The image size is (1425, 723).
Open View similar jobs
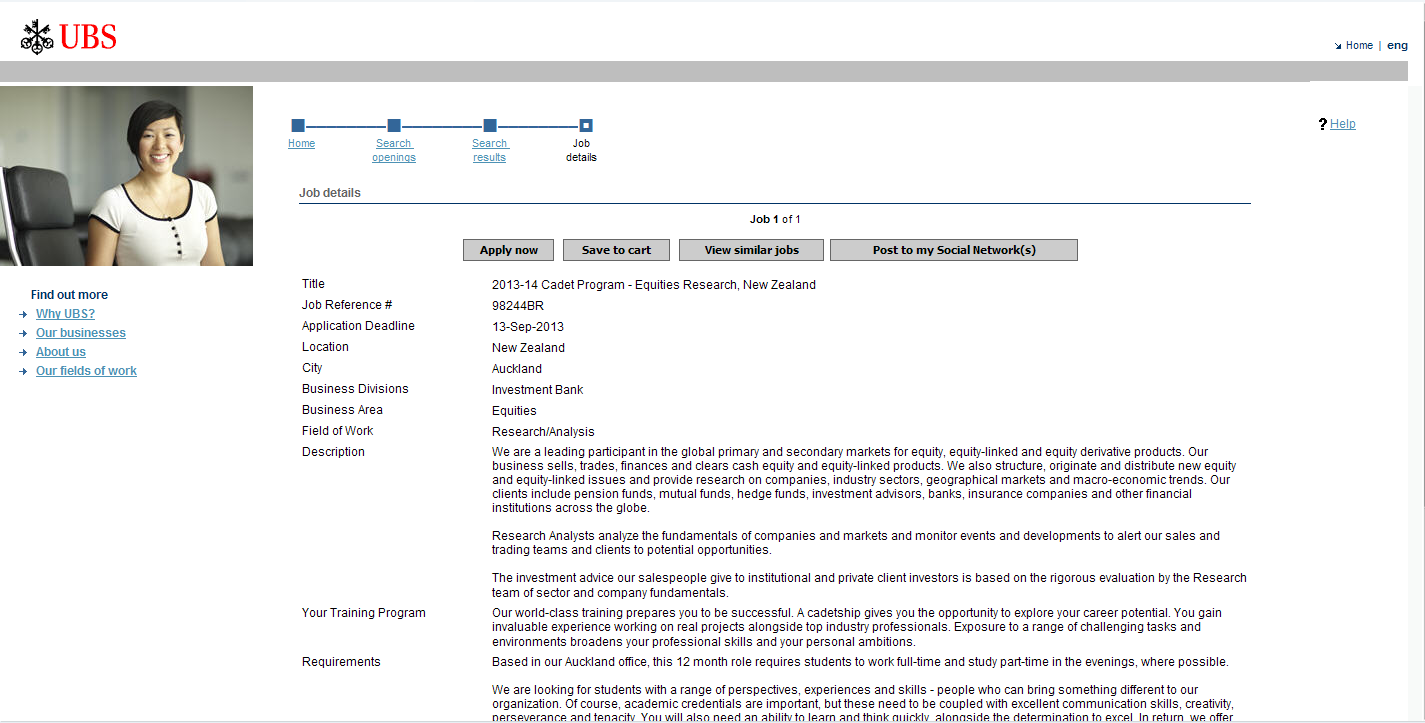point(751,250)
